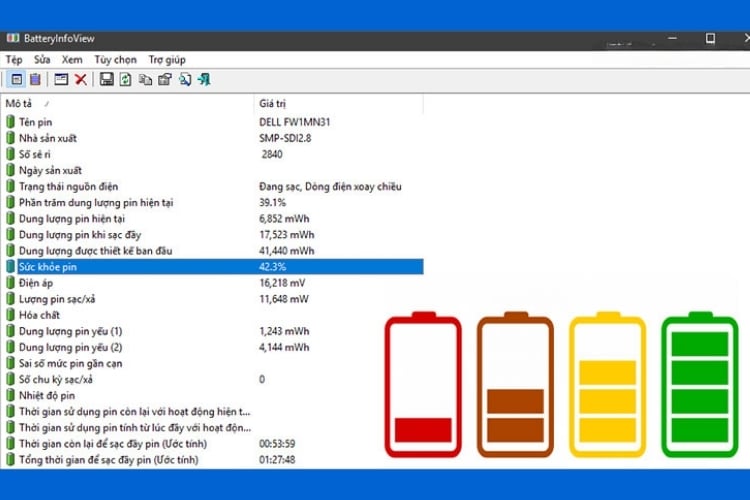The height and width of the screenshot is (500, 750).
Task: Open the Tùy chọn menu
Action: tap(115, 59)
